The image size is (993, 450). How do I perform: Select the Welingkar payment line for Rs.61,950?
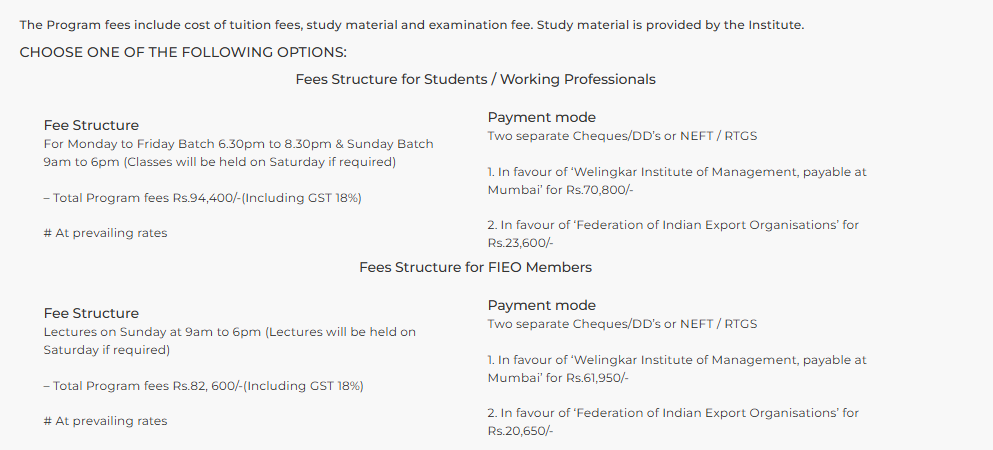tap(676, 368)
